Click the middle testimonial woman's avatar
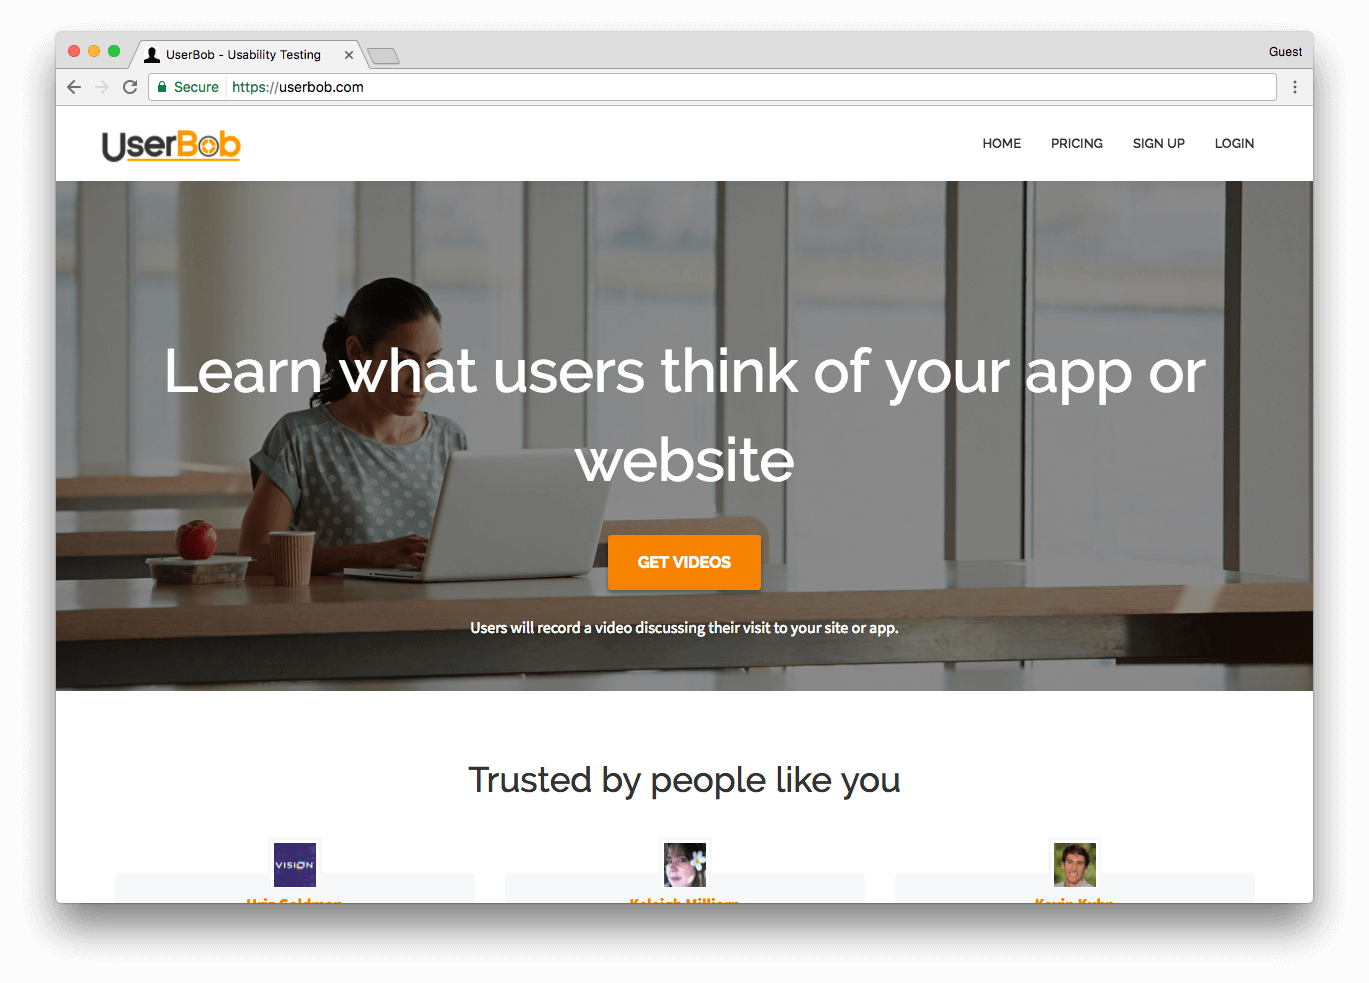 point(685,865)
